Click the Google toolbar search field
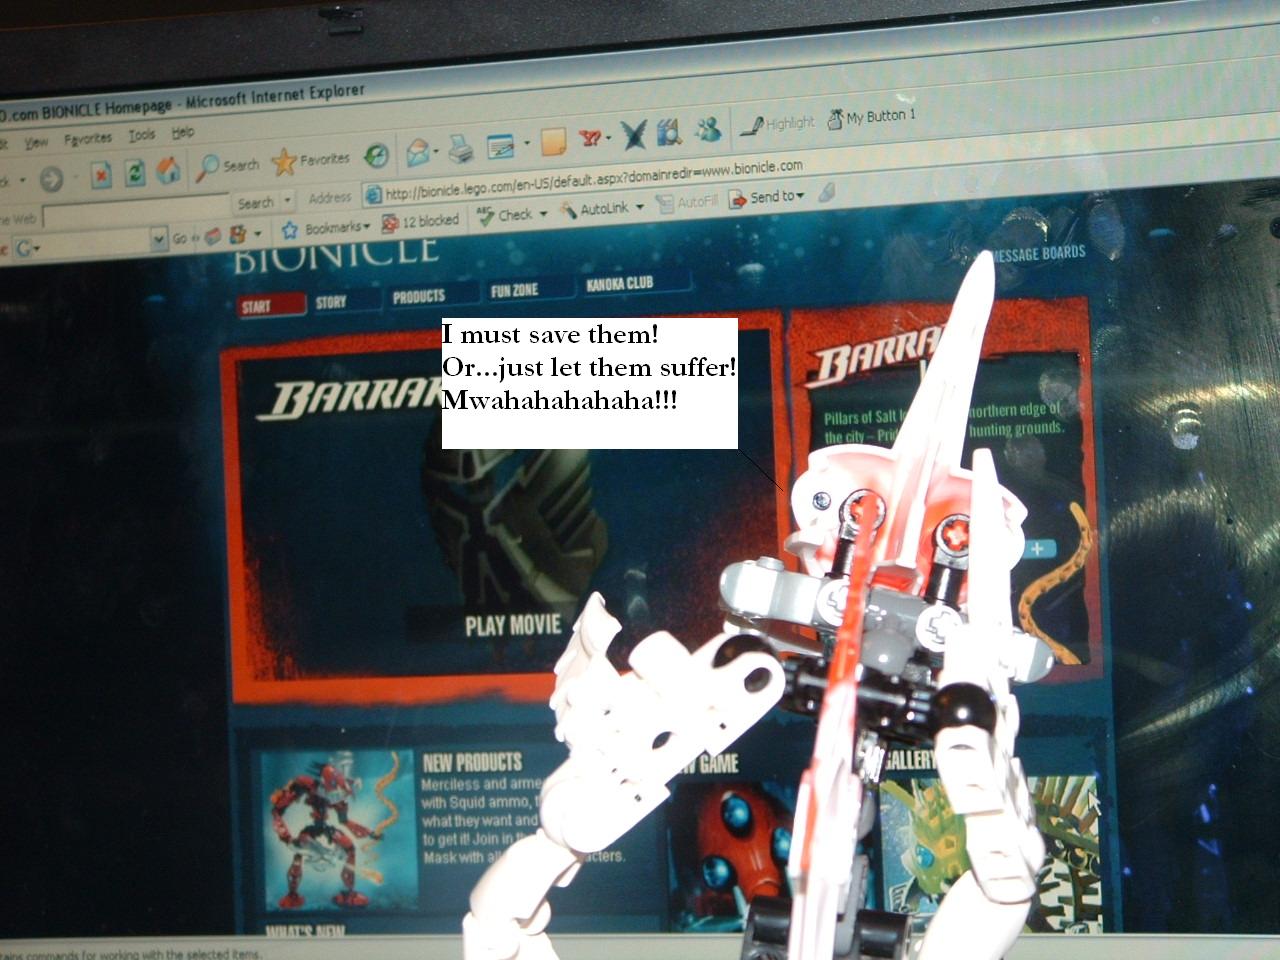 (x=95, y=243)
